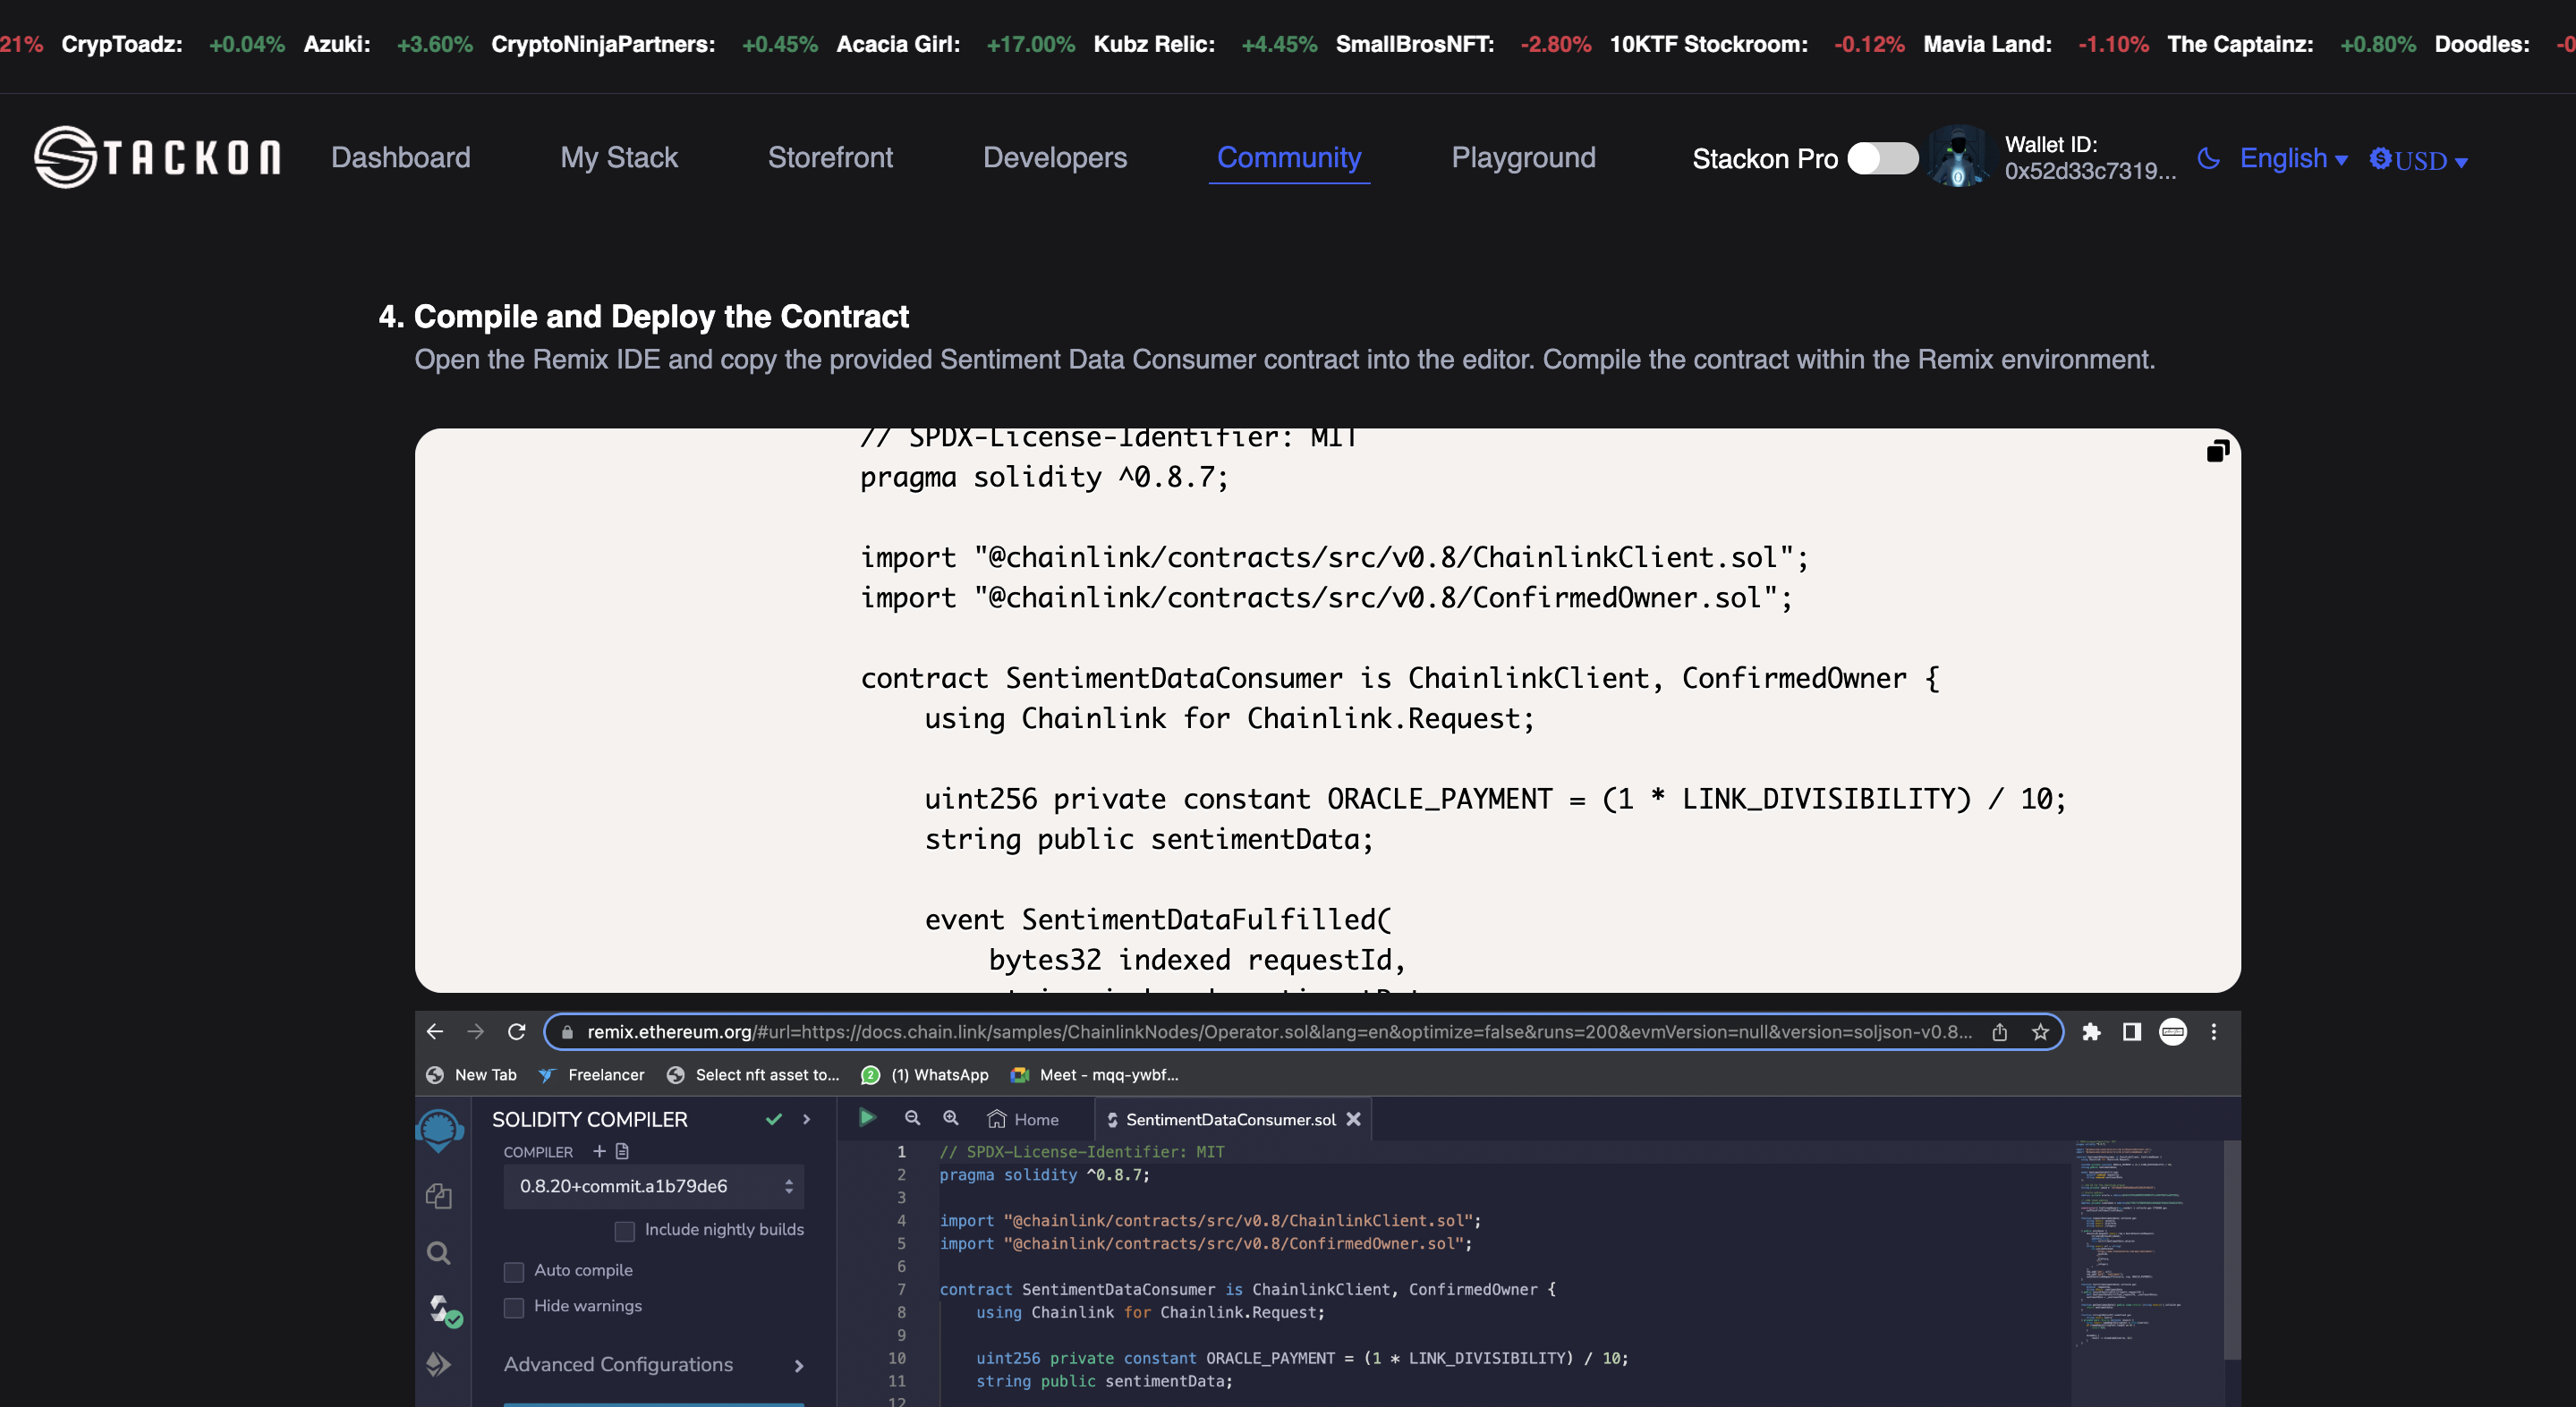Open the compiler version 0.8.20 selector
Viewport: 2576px width, 1407px height.
[653, 1186]
